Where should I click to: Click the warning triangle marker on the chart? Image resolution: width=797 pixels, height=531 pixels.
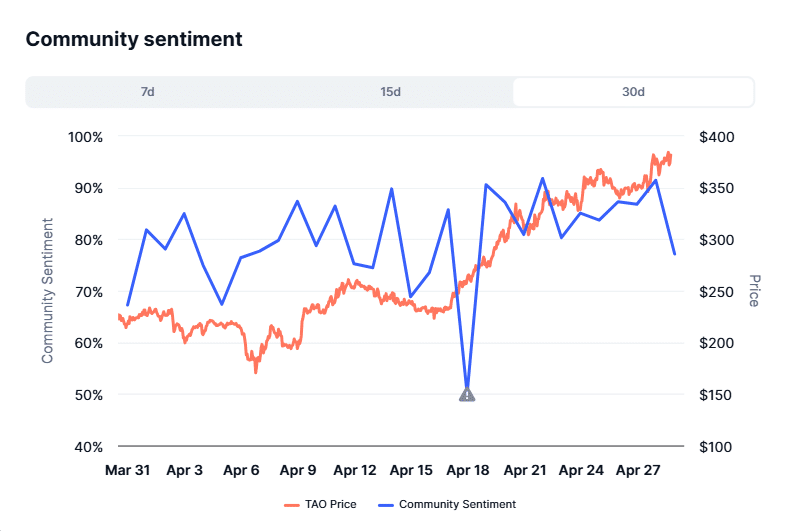click(467, 395)
